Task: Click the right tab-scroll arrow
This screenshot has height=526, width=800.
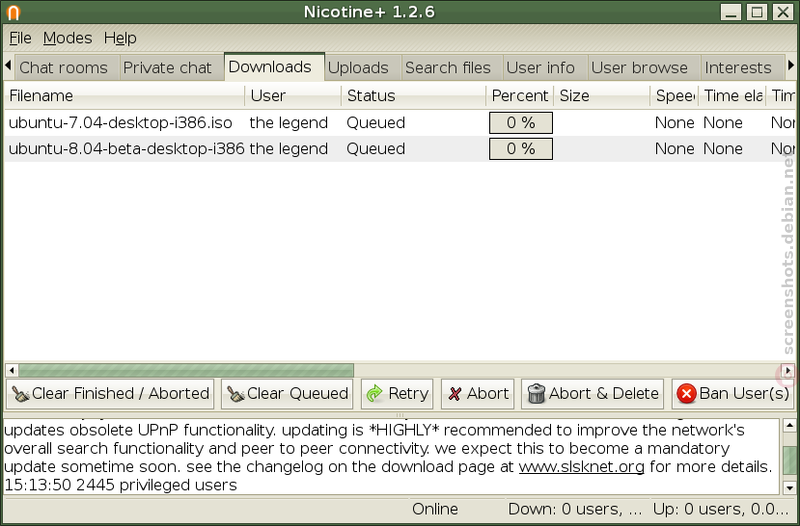Action: coord(791,65)
